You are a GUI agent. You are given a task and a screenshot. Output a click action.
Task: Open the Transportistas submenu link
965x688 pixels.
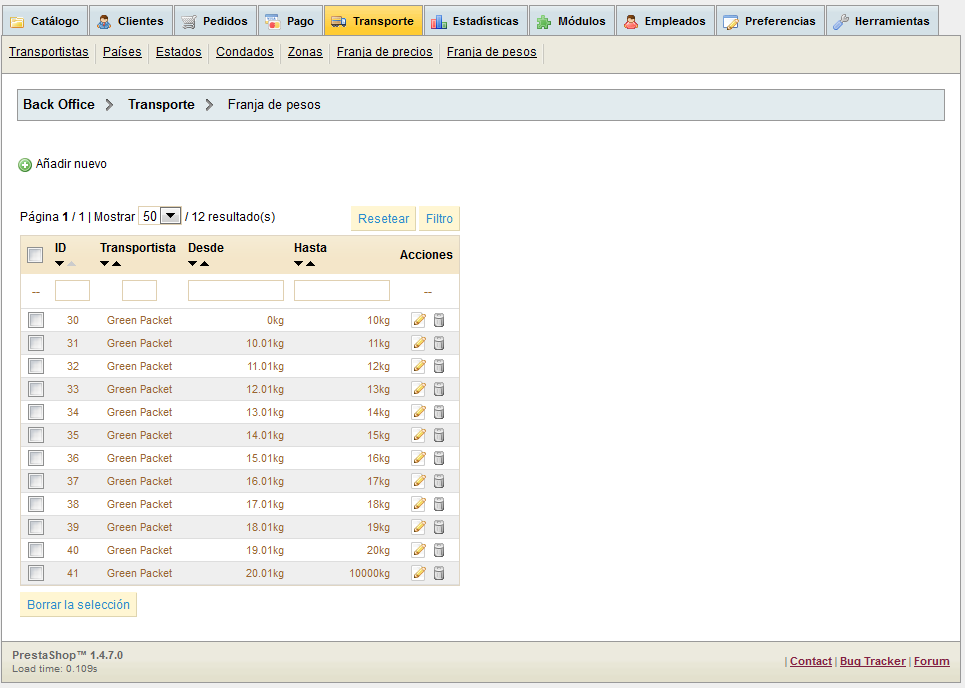(49, 52)
